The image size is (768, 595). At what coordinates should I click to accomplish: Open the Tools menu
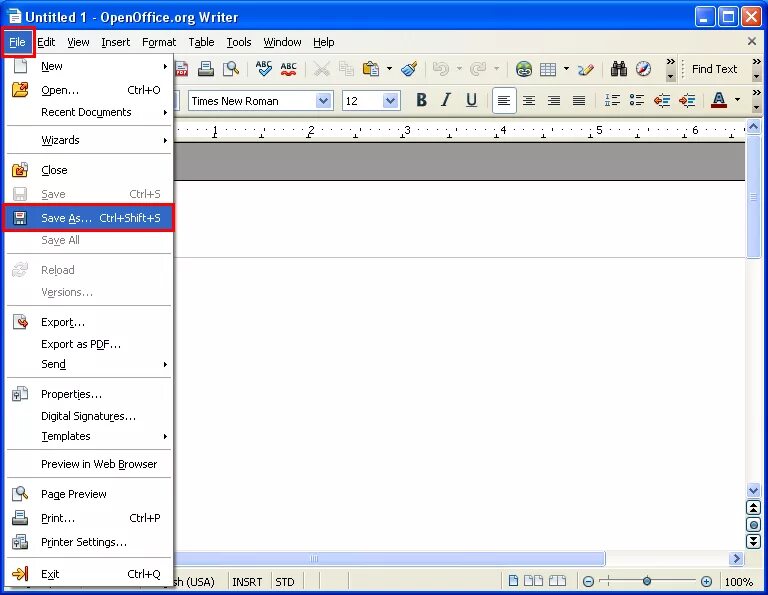pos(239,43)
